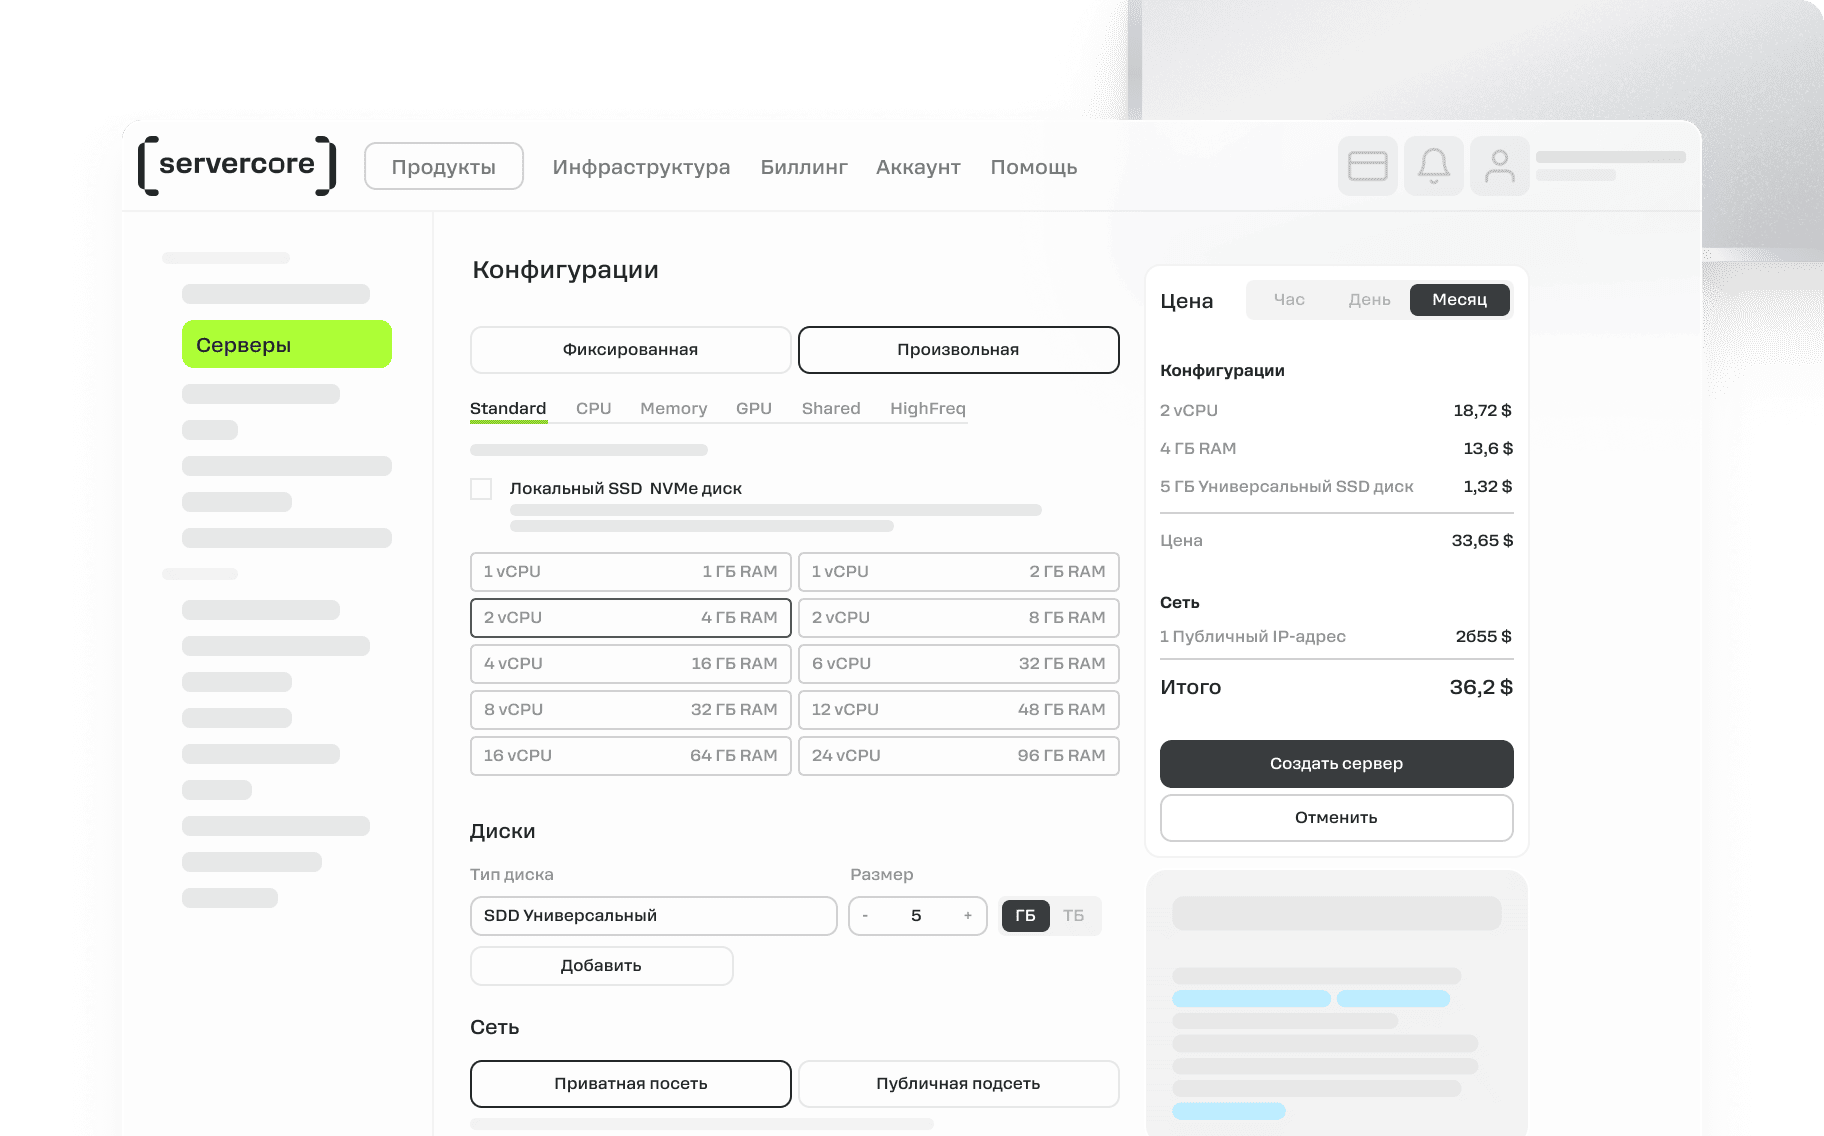Select the 4 vCPU 16 ГБ RAM option
This screenshot has width=1824, height=1136.
coord(630,664)
